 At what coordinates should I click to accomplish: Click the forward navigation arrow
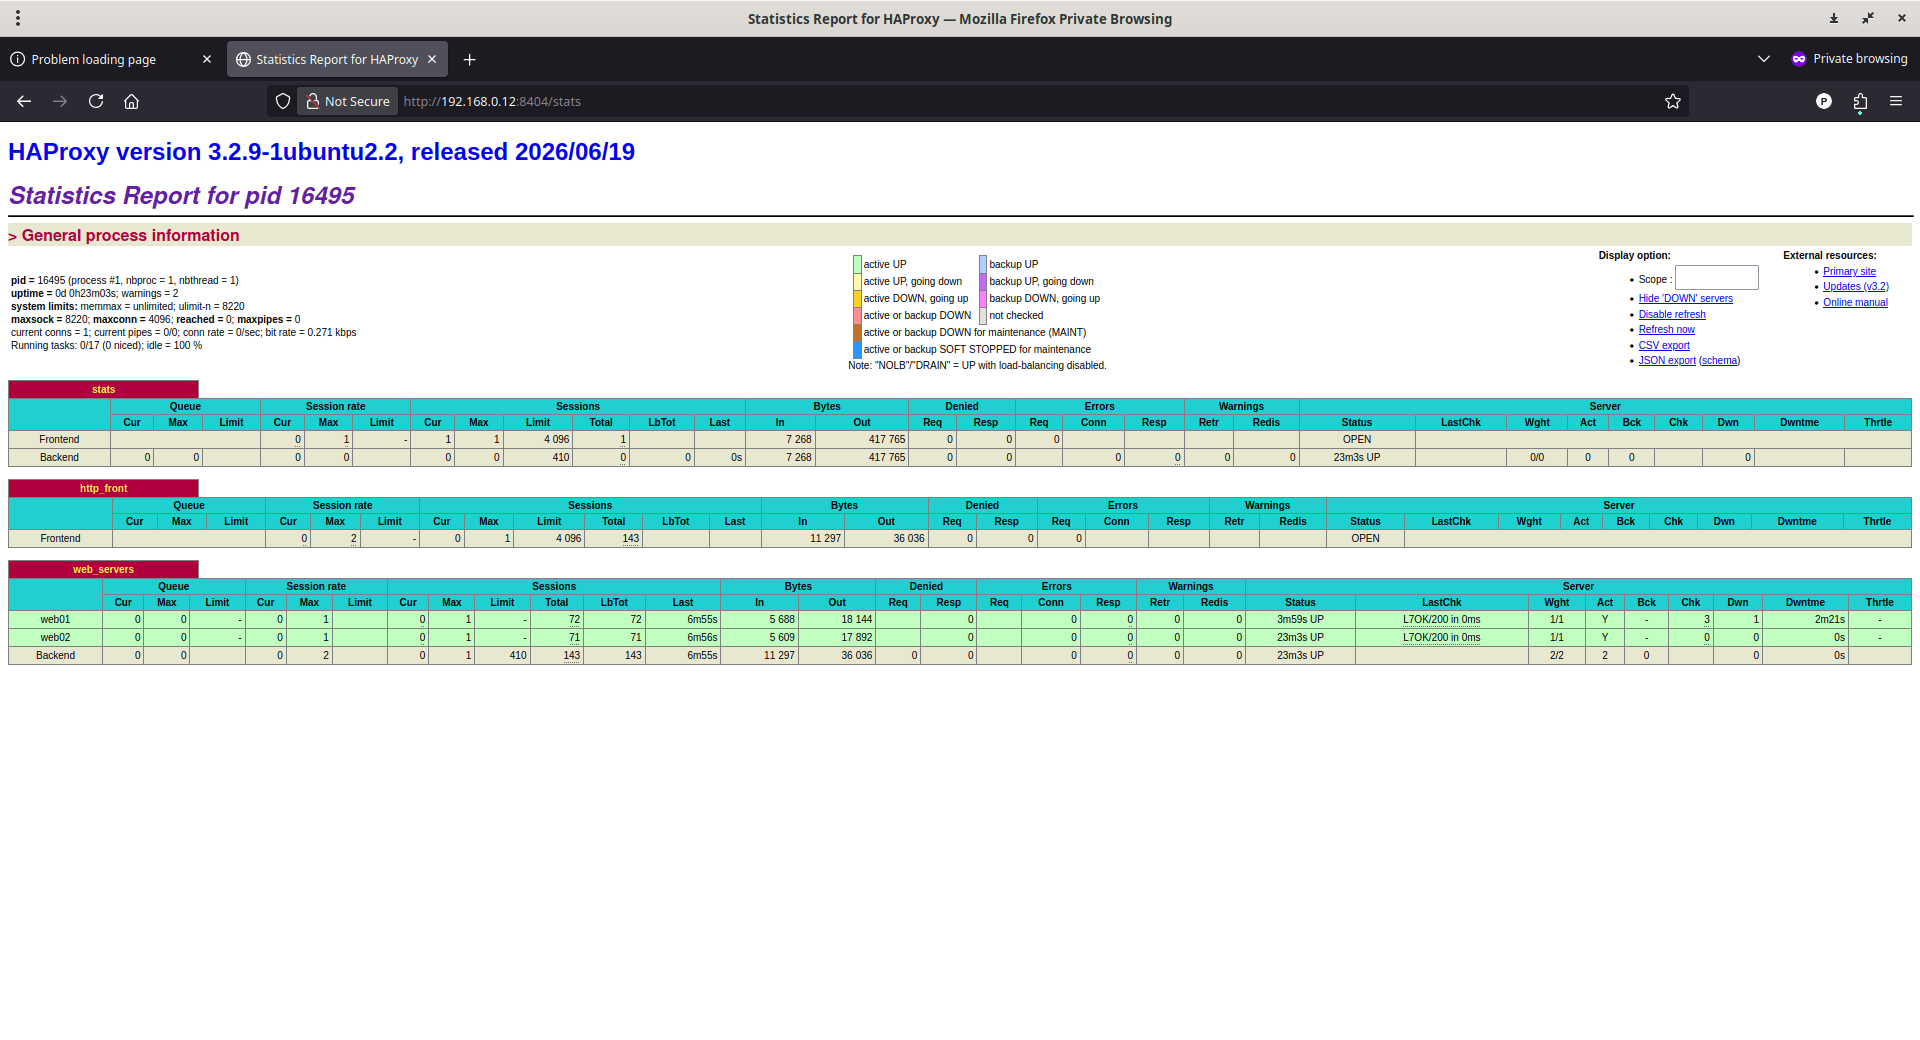click(x=60, y=101)
